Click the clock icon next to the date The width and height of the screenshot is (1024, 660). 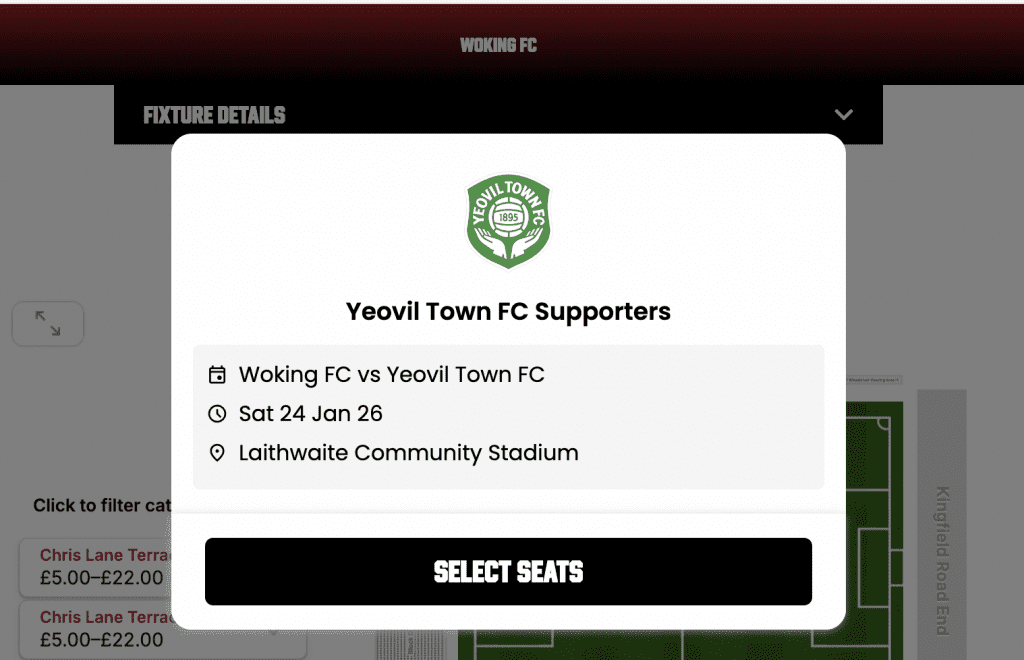[217, 414]
